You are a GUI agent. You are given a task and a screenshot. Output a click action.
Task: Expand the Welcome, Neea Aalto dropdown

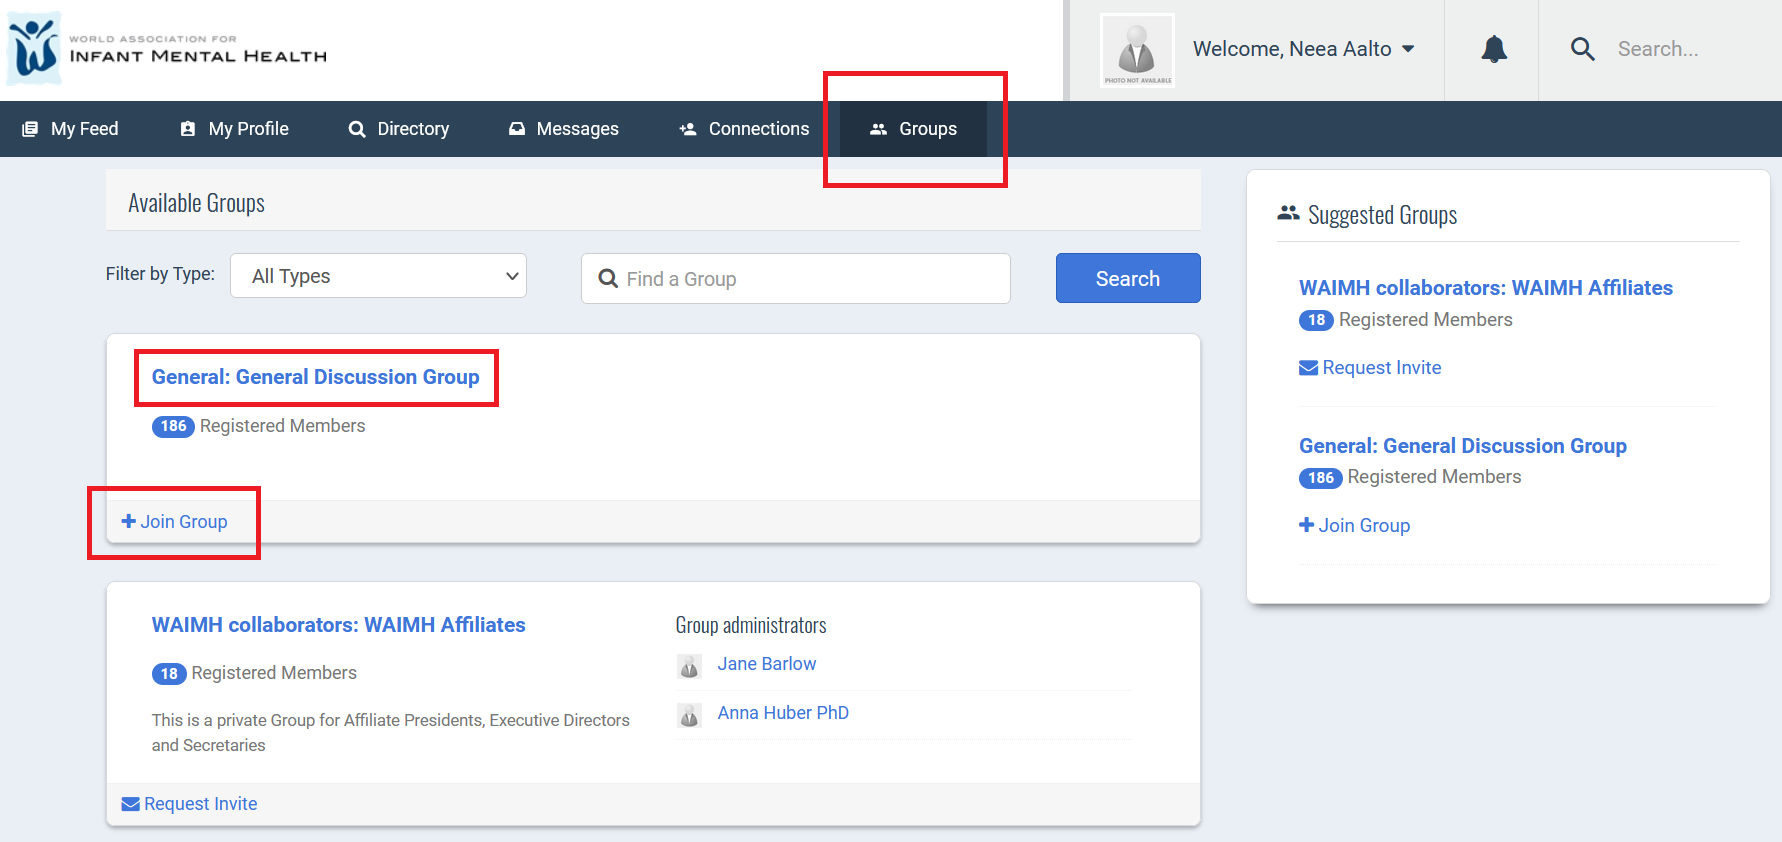[x=1303, y=49]
